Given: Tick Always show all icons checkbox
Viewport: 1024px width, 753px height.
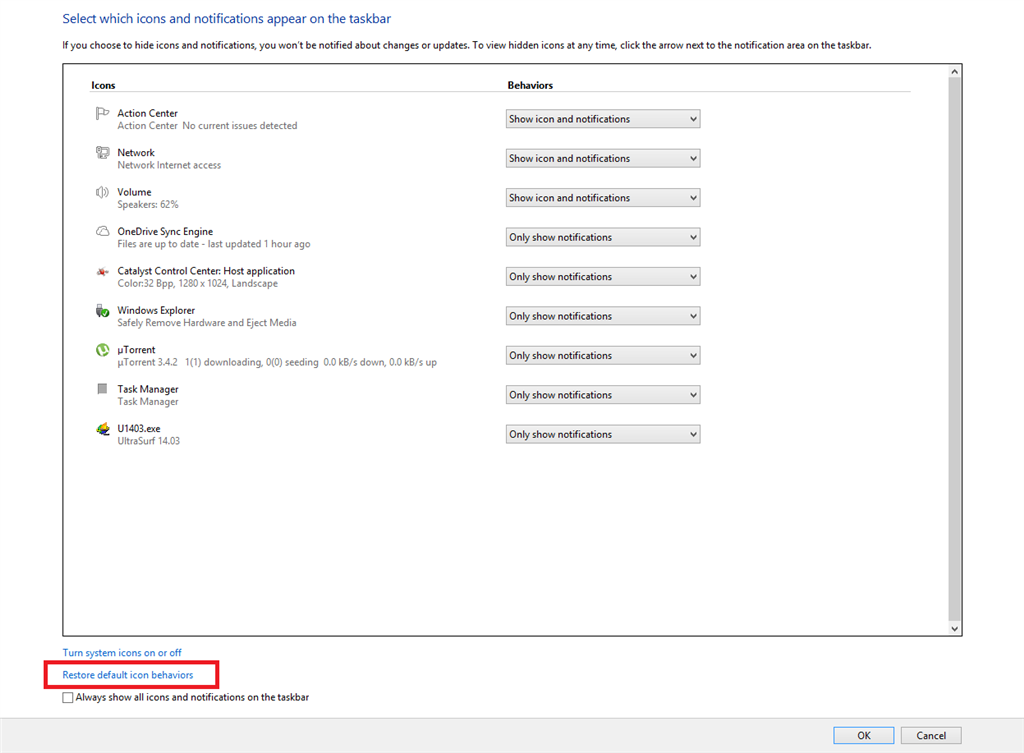Looking at the screenshot, I should pyautogui.click(x=68, y=697).
